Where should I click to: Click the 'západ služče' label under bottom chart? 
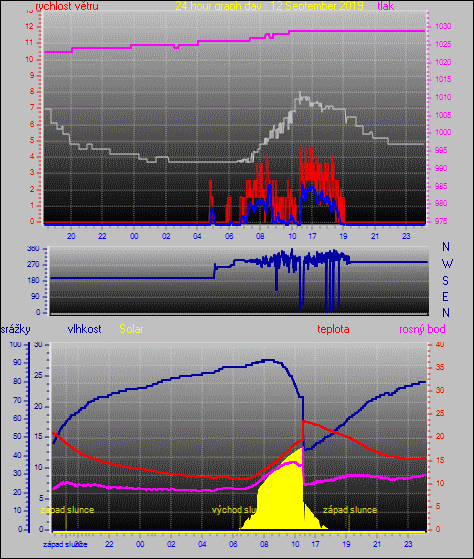[65, 544]
